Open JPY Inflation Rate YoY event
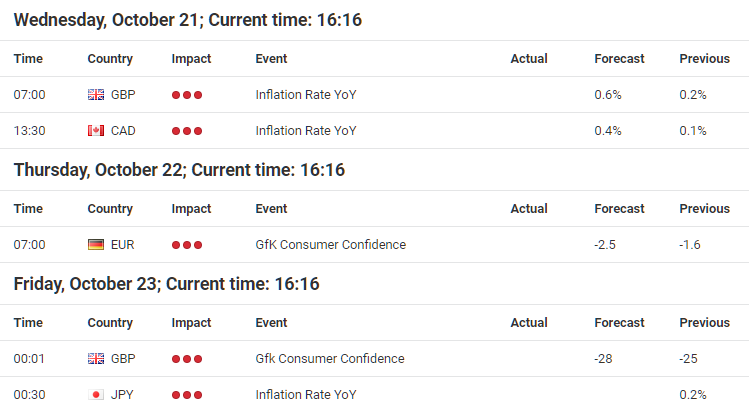 point(306,395)
